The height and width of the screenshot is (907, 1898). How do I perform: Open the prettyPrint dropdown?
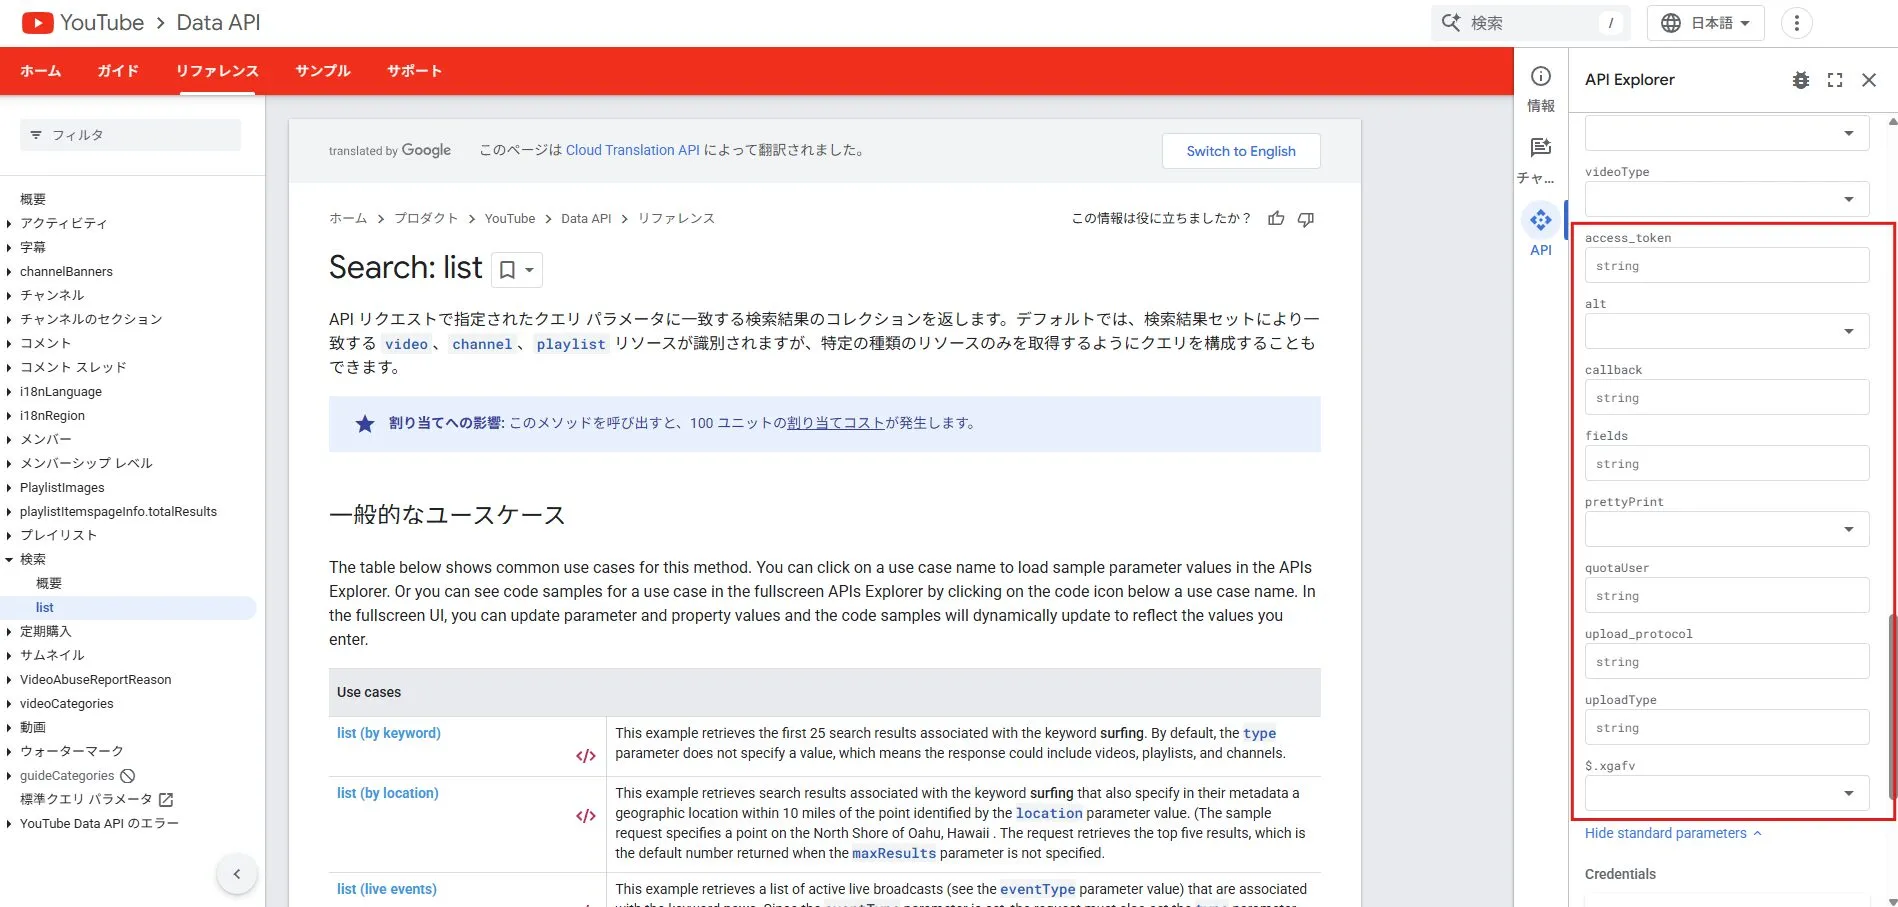click(1727, 529)
